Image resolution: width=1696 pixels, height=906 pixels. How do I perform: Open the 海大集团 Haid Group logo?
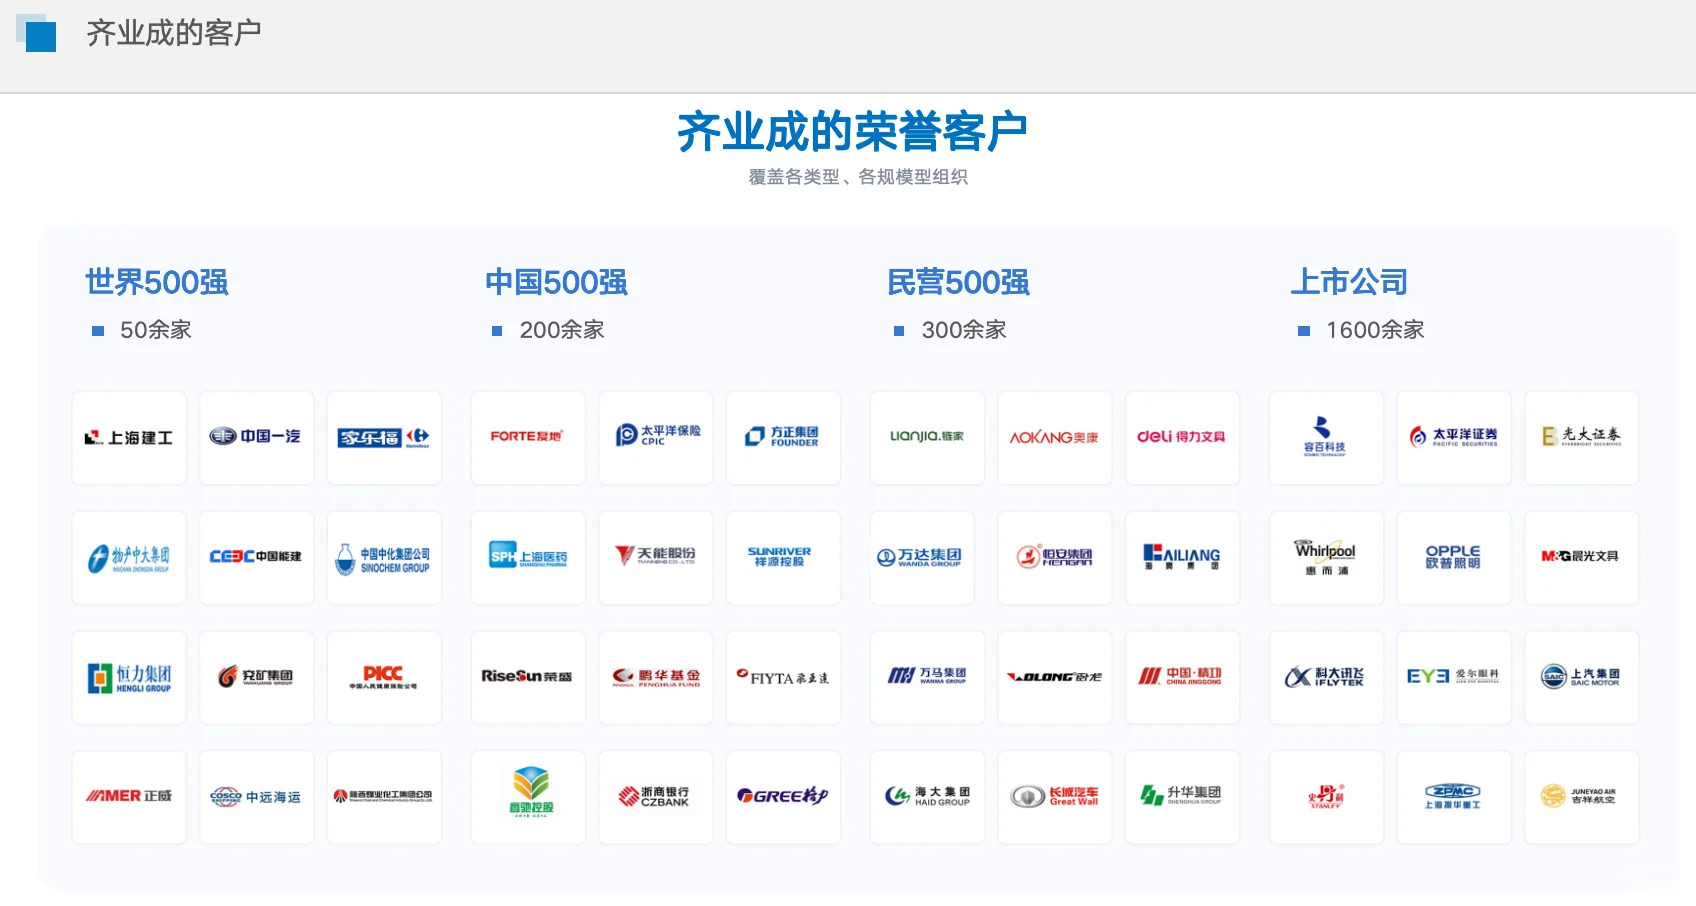click(x=927, y=797)
